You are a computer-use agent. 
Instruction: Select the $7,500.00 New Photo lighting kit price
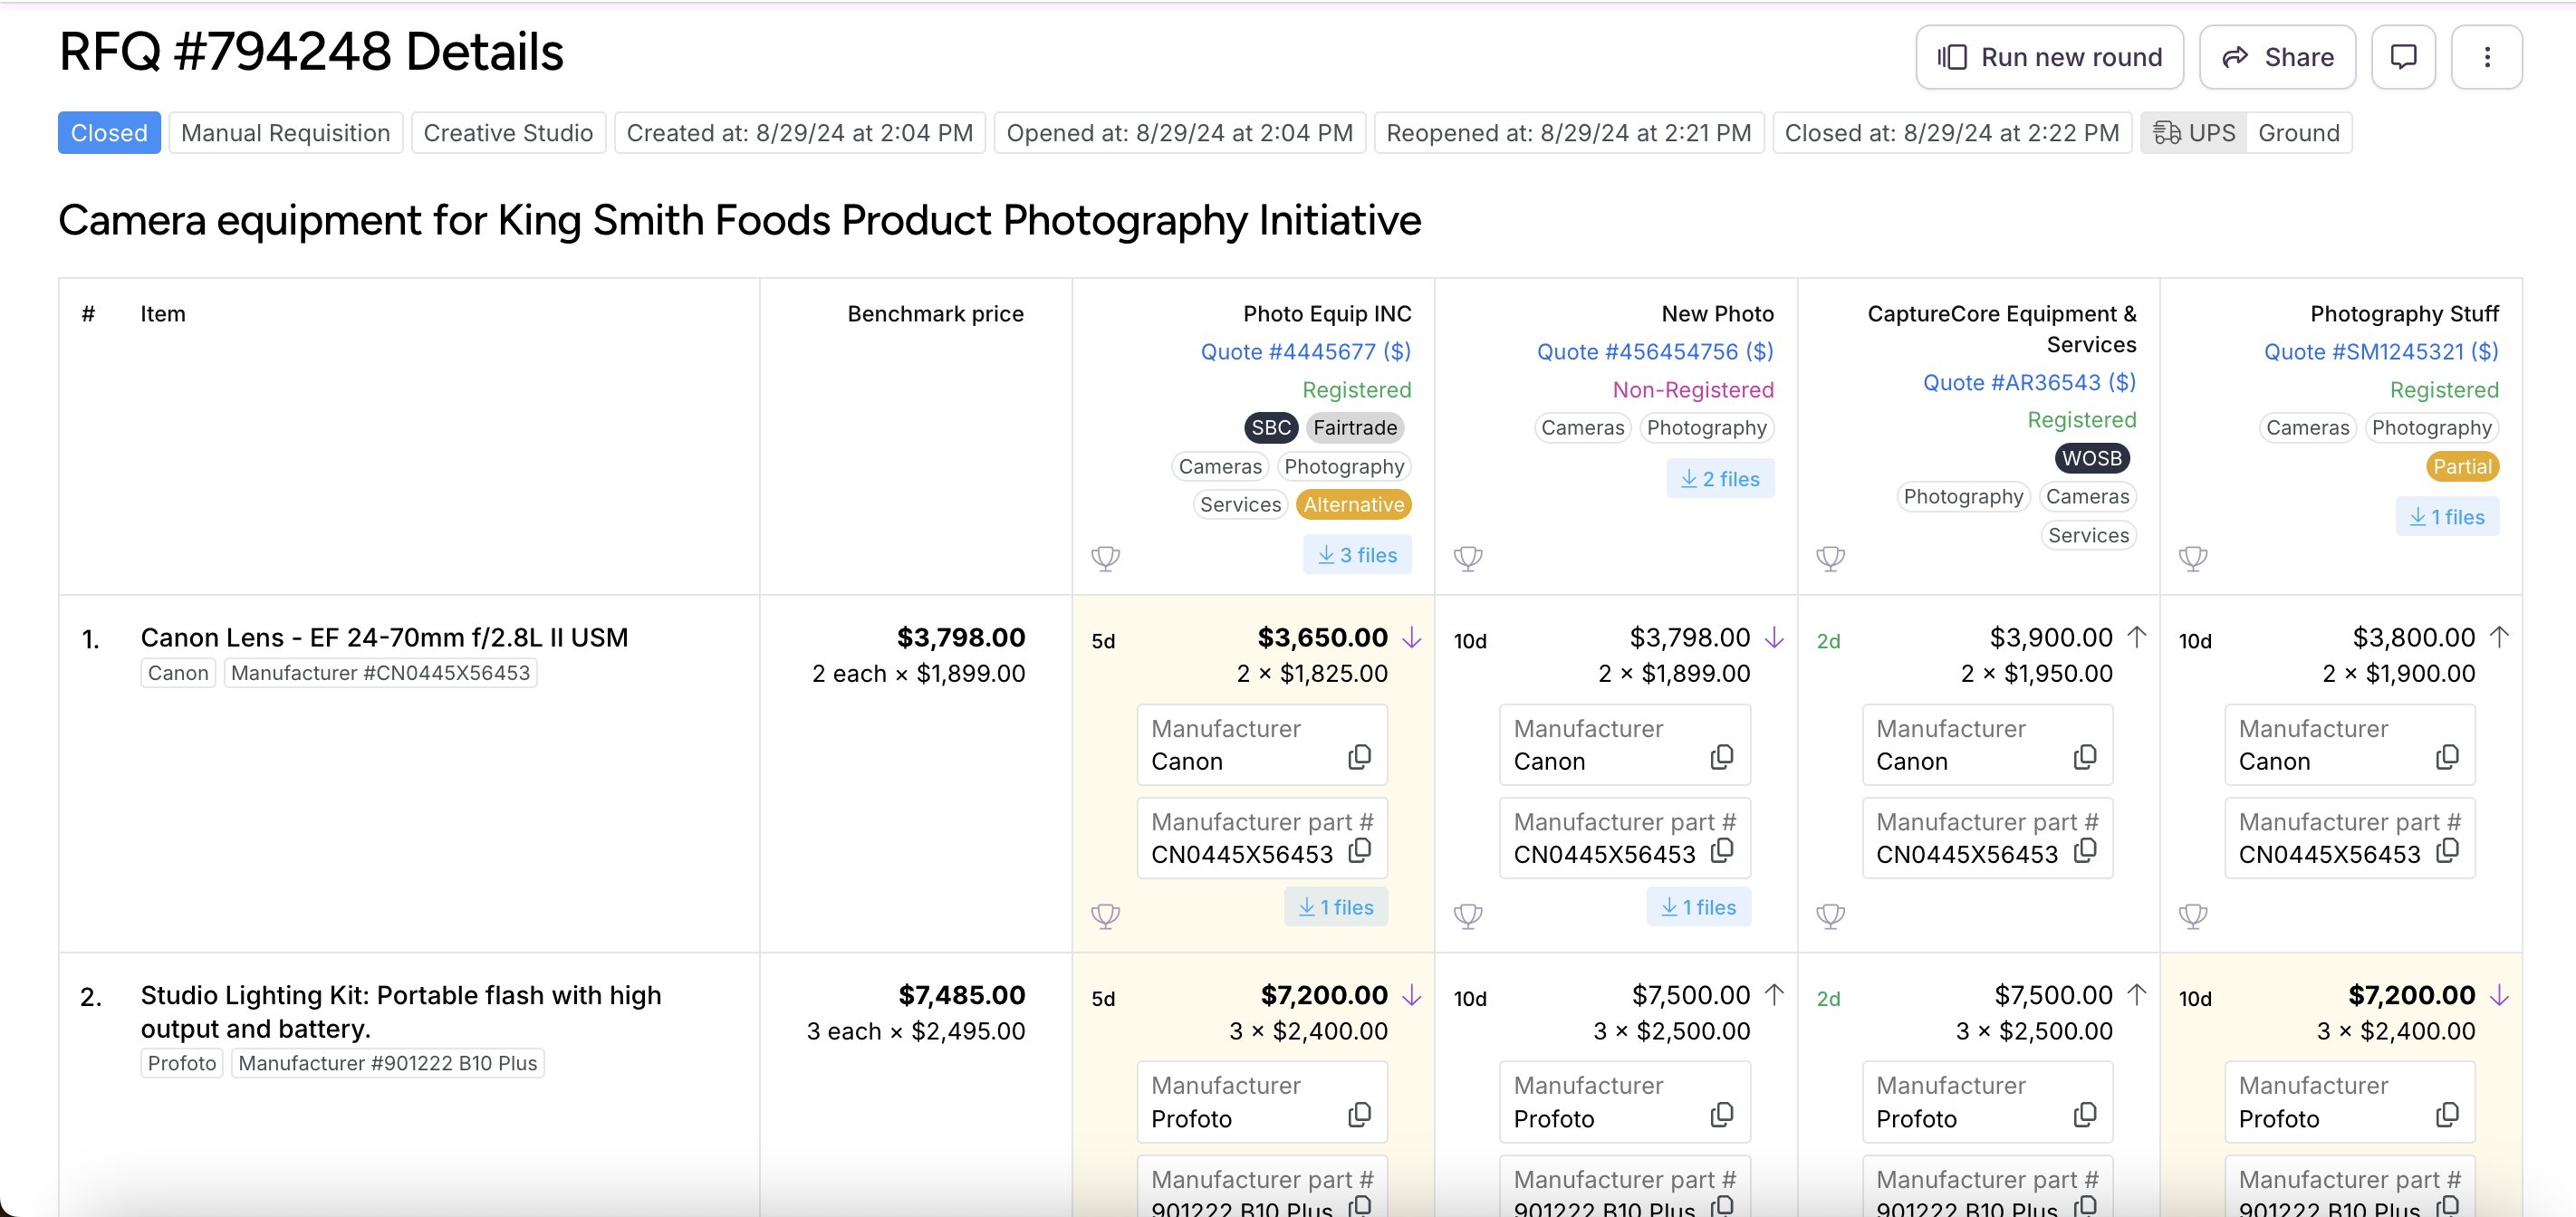[x=1690, y=994]
